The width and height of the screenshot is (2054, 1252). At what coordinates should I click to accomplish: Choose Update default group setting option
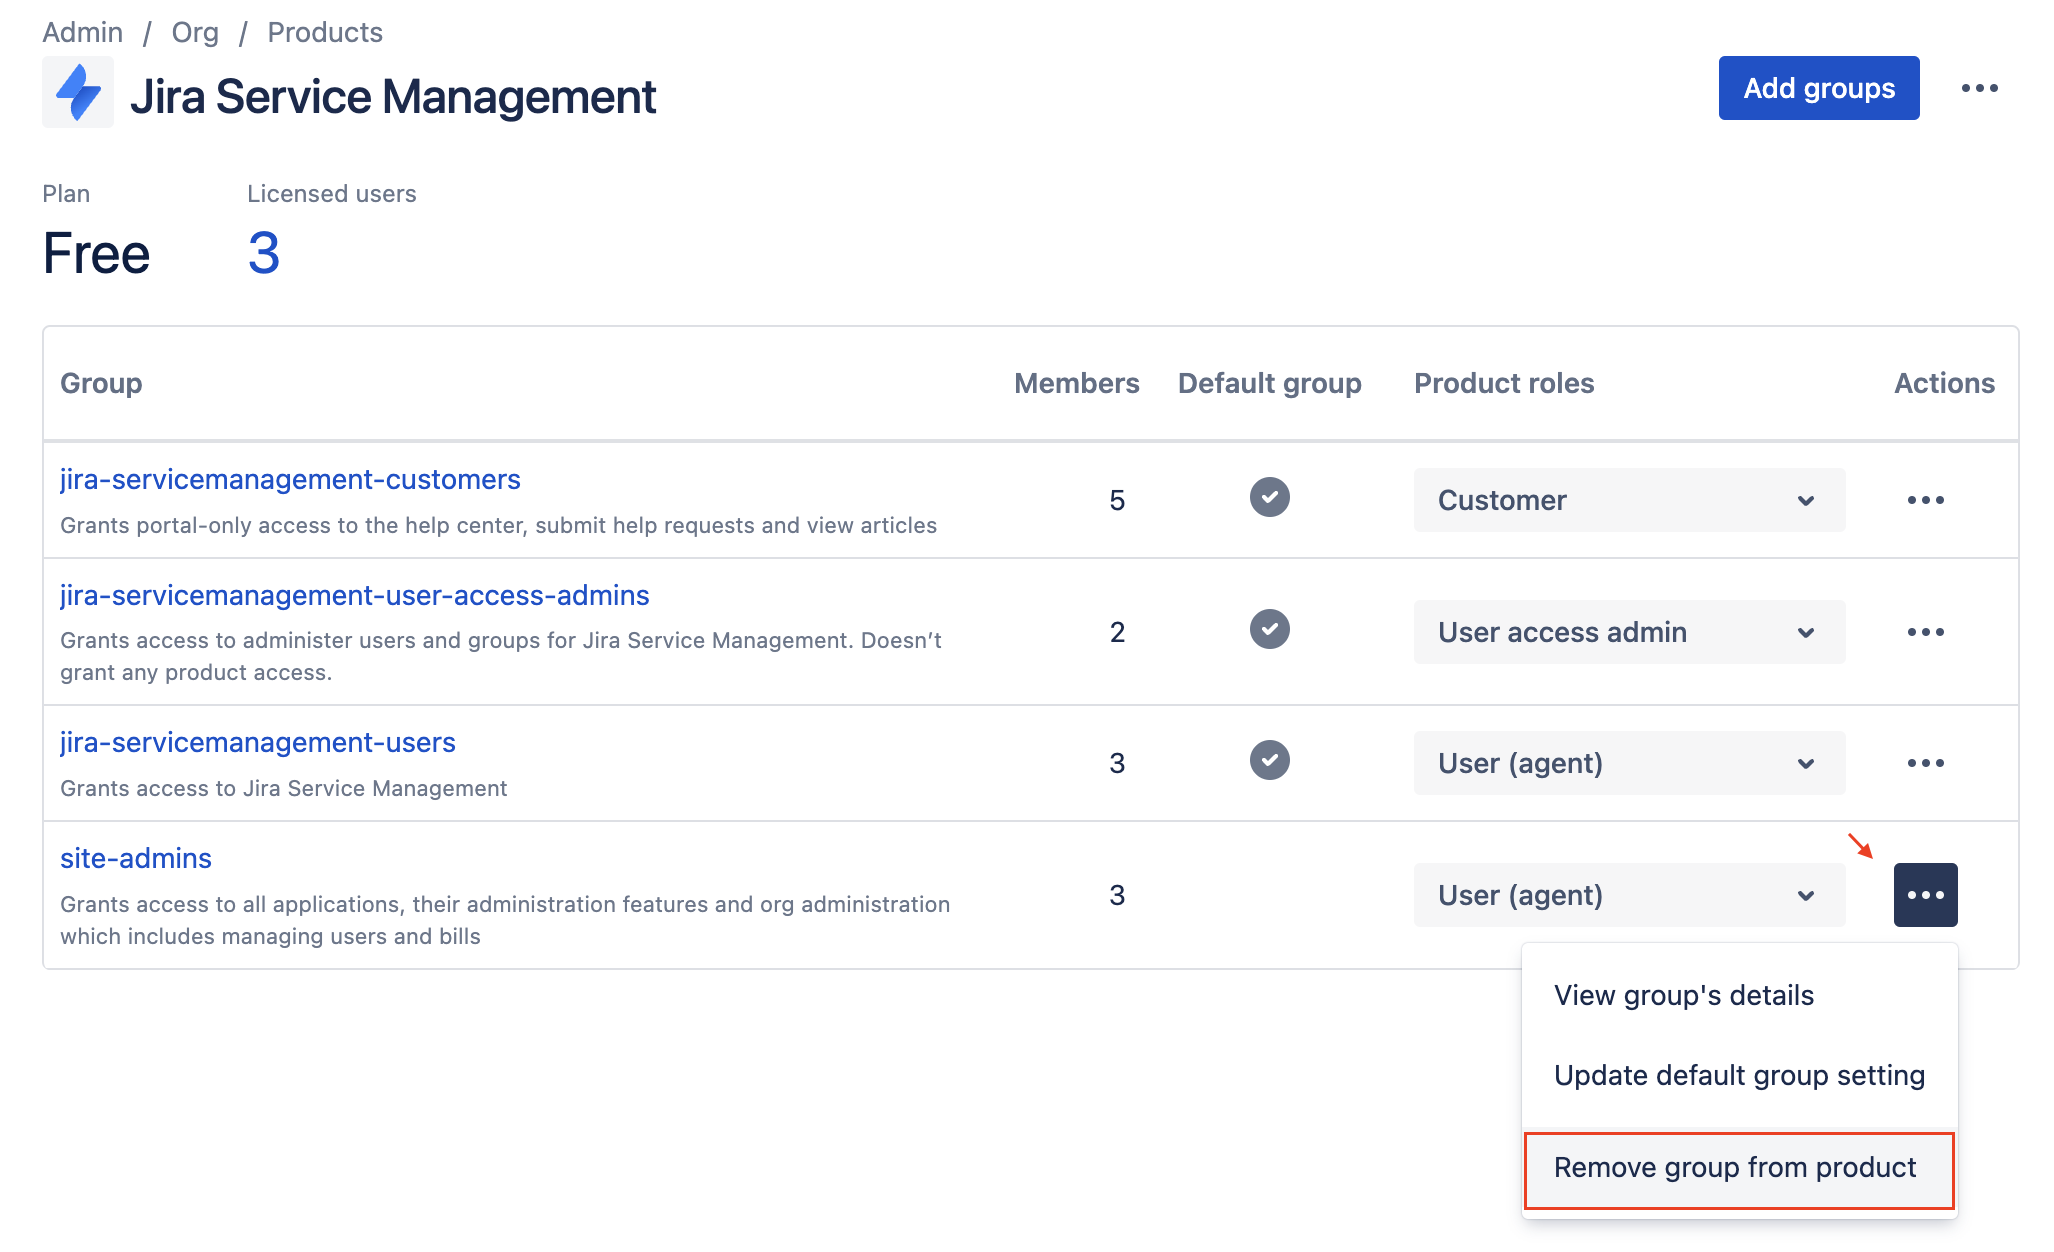pyautogui.click(x=1738, y=1075)
